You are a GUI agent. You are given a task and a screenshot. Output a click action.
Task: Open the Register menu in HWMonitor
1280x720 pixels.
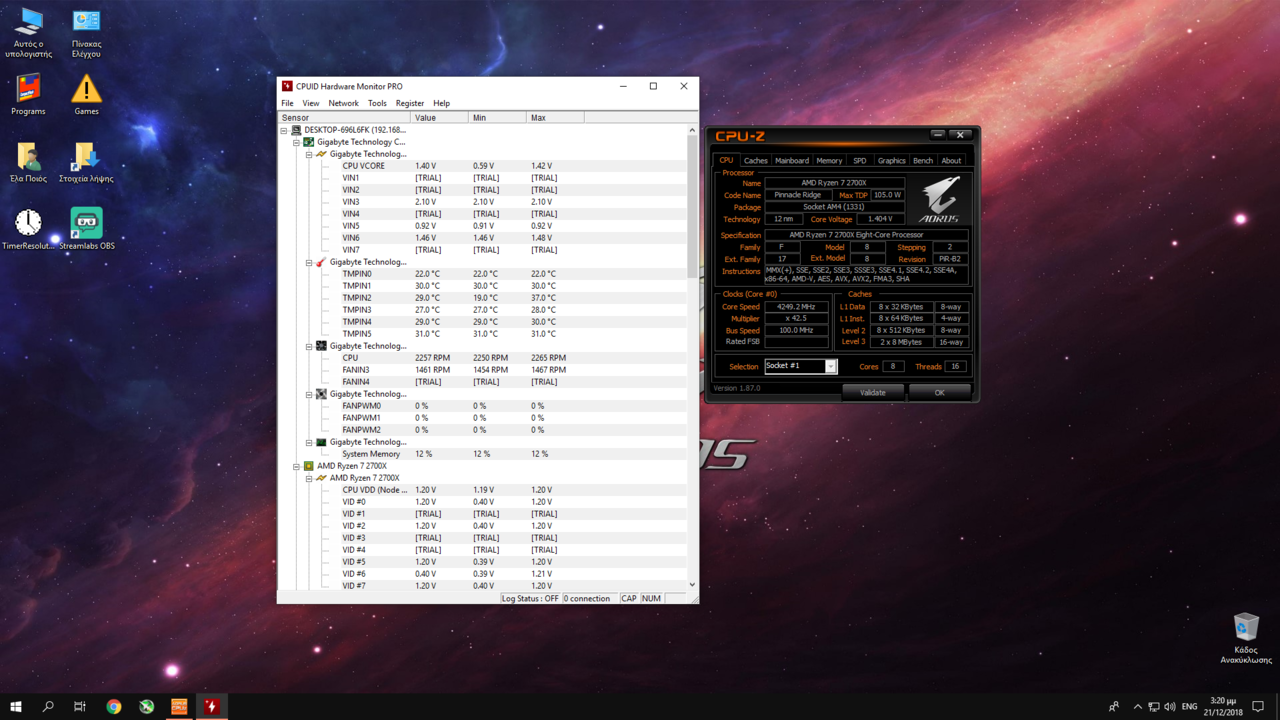pyautogui.click(x=410, y=103)
